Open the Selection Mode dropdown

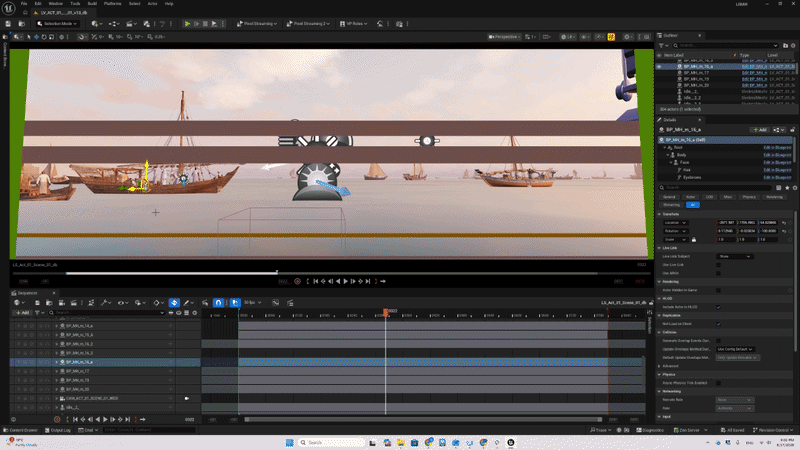pos(57,23)
